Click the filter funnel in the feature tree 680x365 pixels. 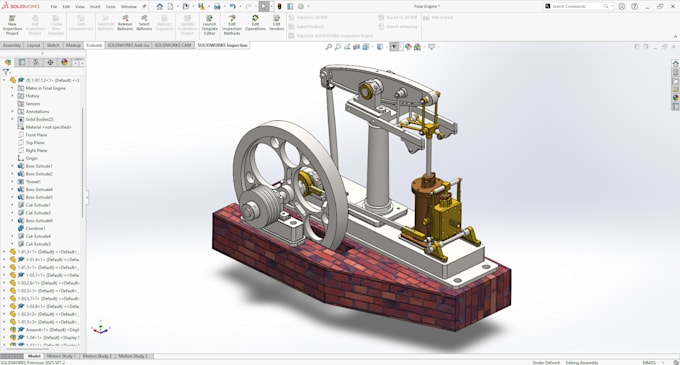tap(6, 72)
